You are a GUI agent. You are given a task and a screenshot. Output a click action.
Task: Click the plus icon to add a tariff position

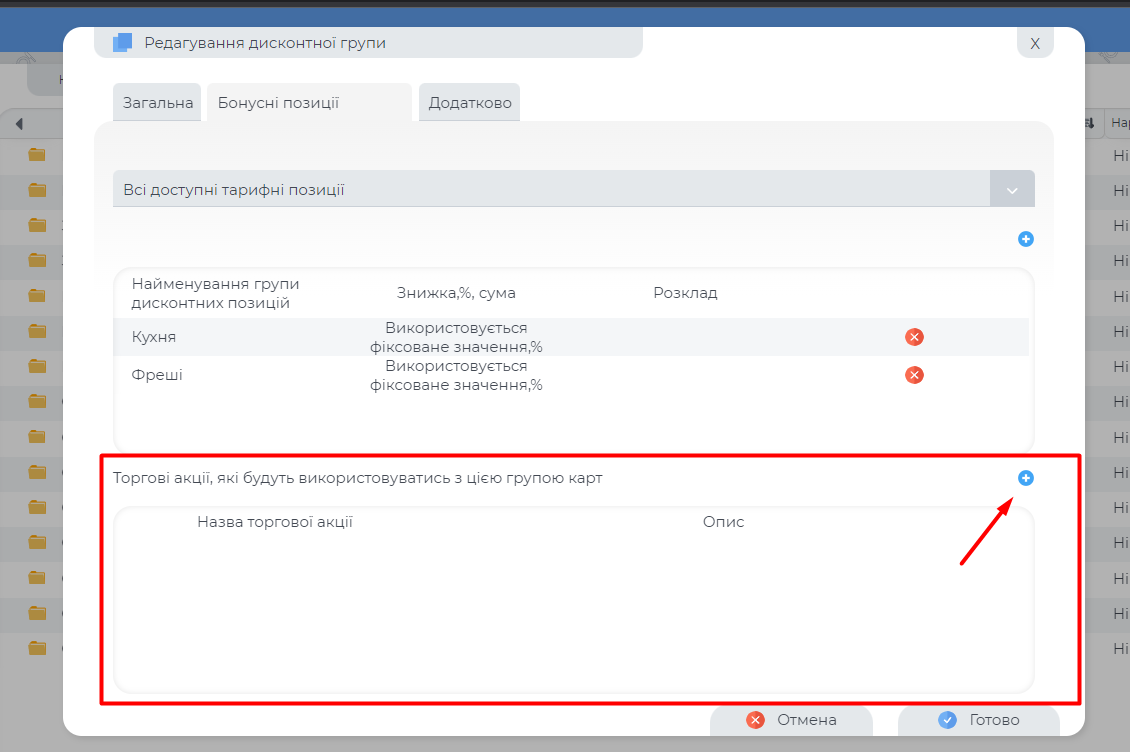[1025, 239]
